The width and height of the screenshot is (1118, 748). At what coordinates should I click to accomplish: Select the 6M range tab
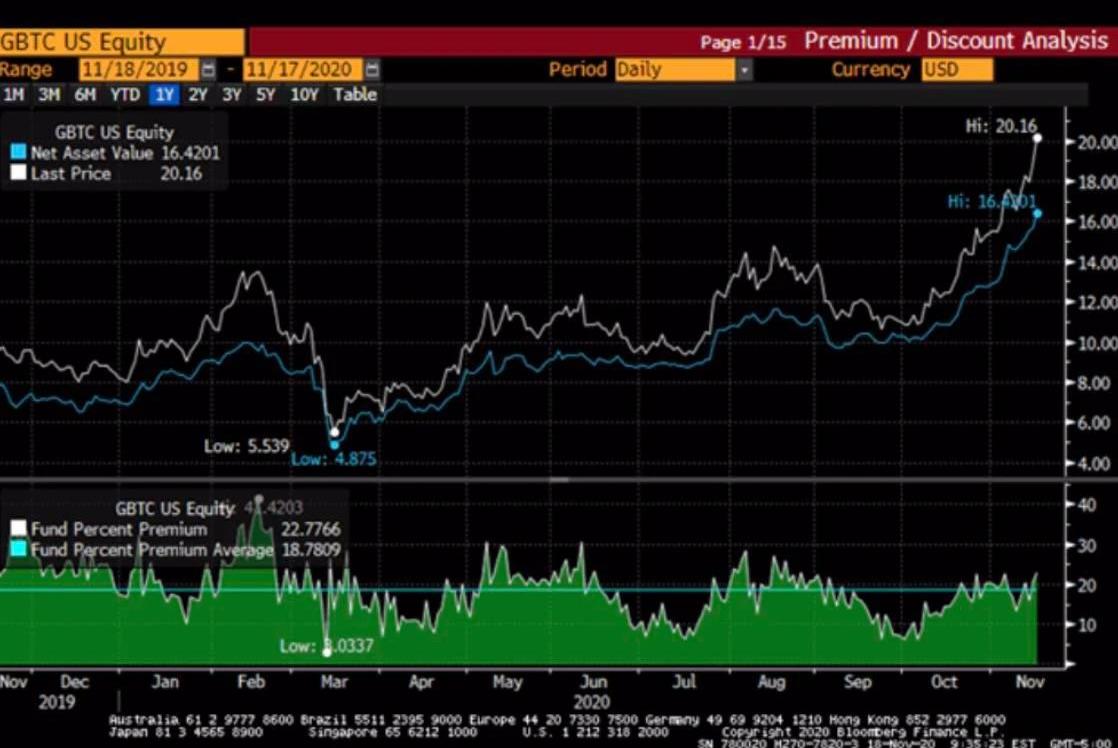click(85, 95)
